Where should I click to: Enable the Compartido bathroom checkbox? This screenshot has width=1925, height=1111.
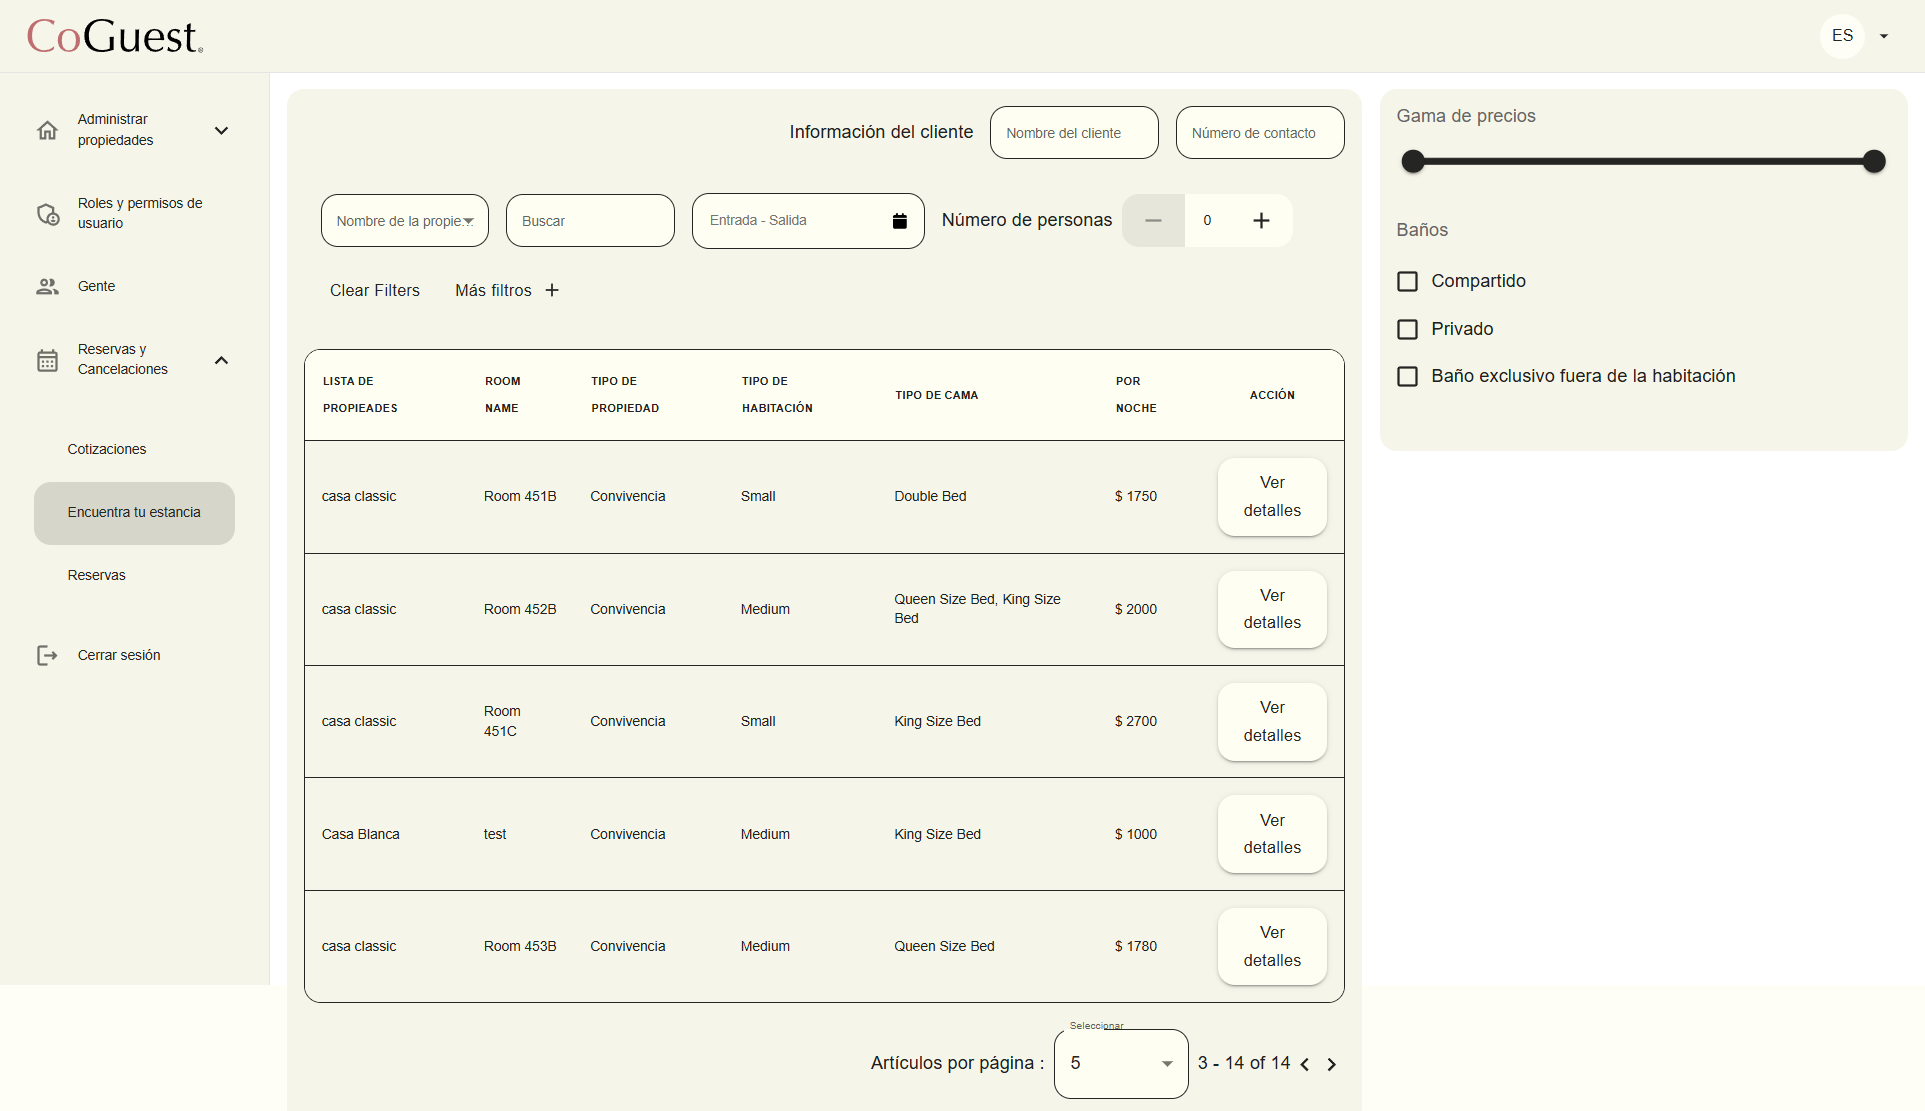click(1407, 282)
